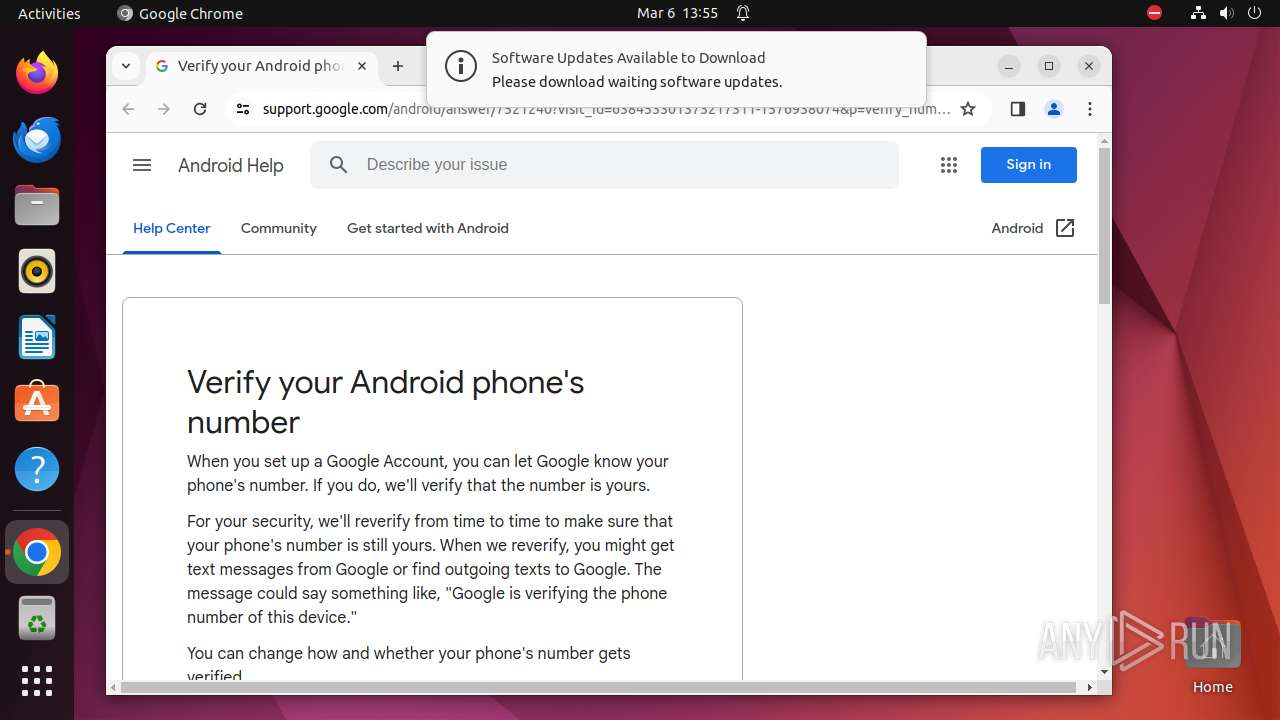1280x720 pixels.
Task: Go back to the previous page
Action: (128, 109)
